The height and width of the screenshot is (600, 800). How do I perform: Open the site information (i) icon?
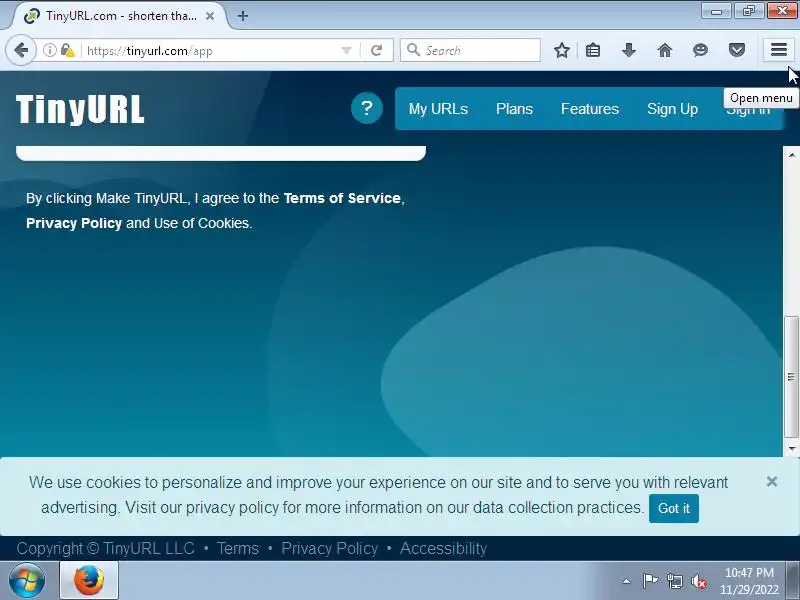(49, 51)
